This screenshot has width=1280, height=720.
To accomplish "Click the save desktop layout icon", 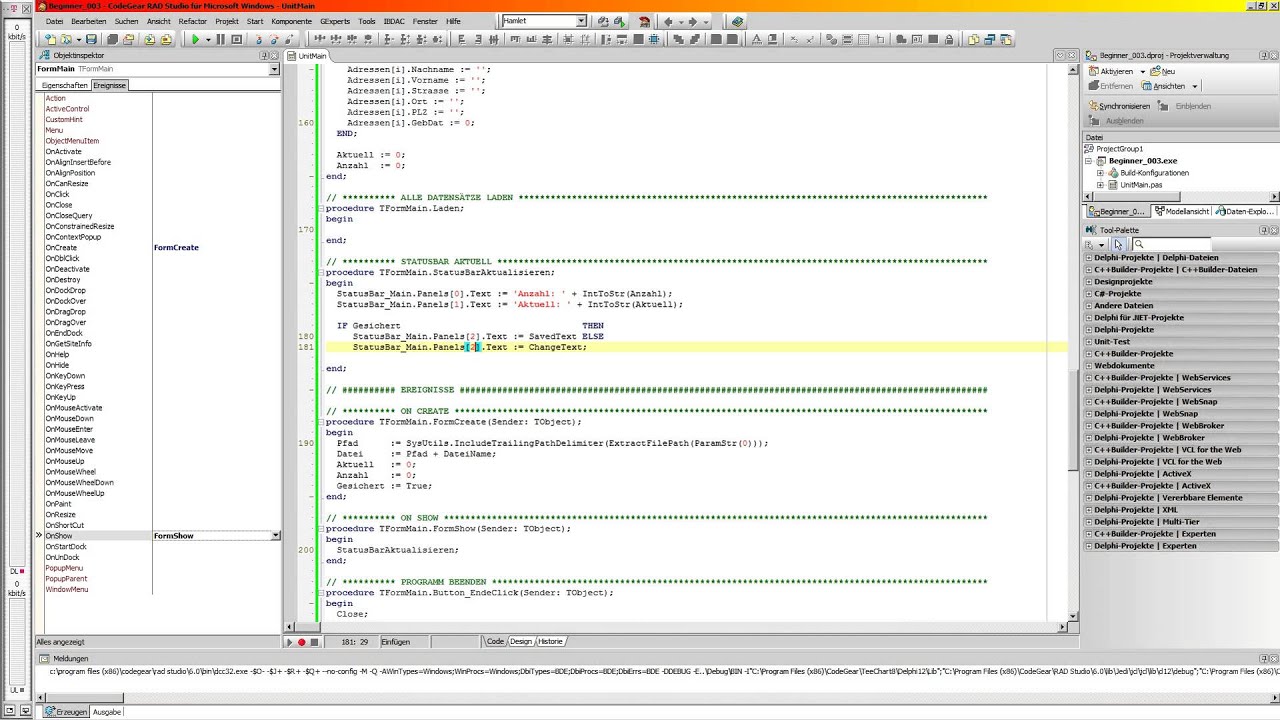I will (x=603, y=22).
